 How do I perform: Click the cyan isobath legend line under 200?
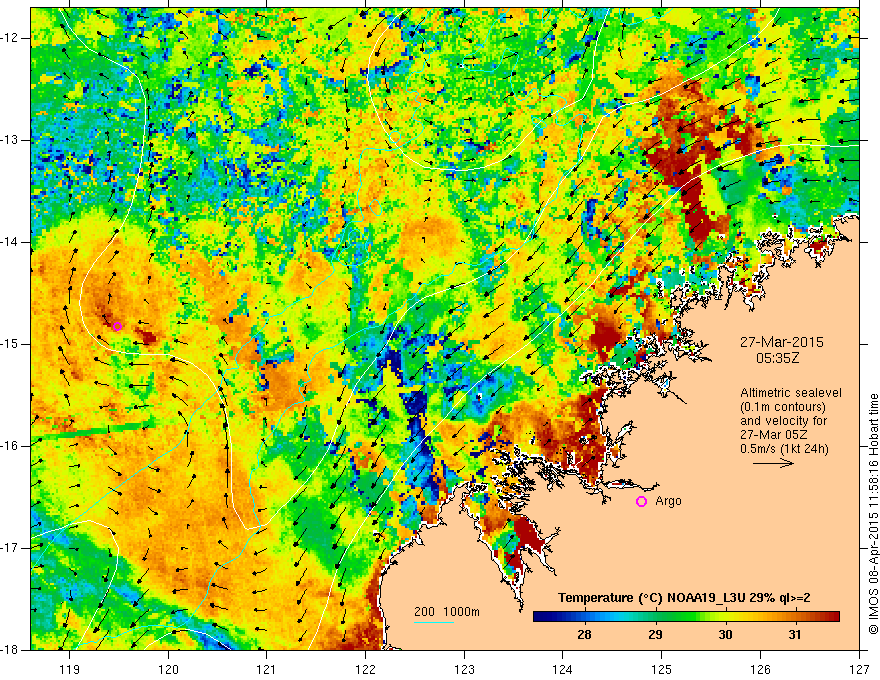point(434,623)
